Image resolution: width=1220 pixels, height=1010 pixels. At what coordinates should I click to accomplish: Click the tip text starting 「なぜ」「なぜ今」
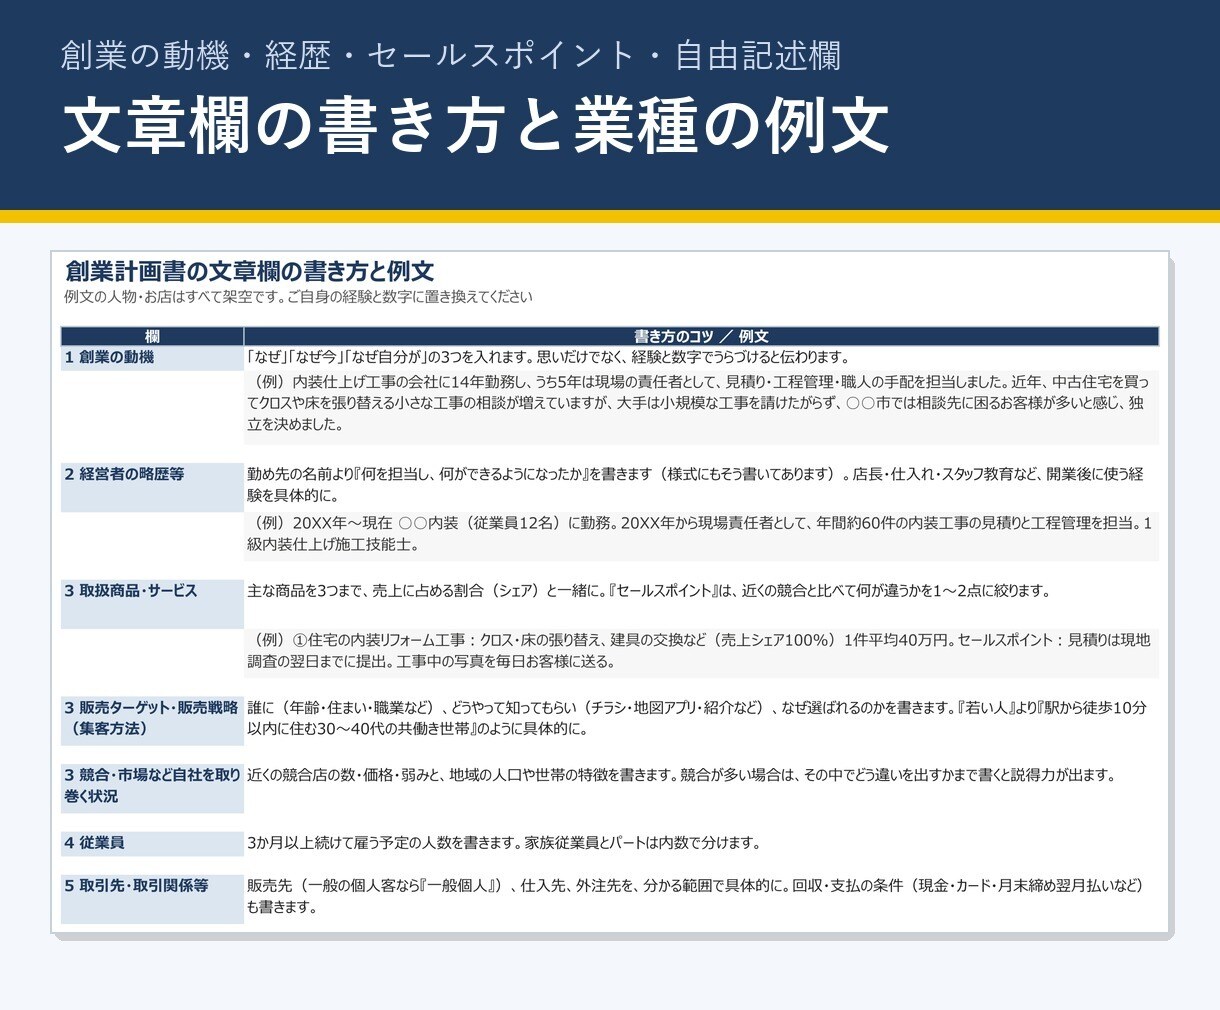pyautogui.click(x=548, y=357)
